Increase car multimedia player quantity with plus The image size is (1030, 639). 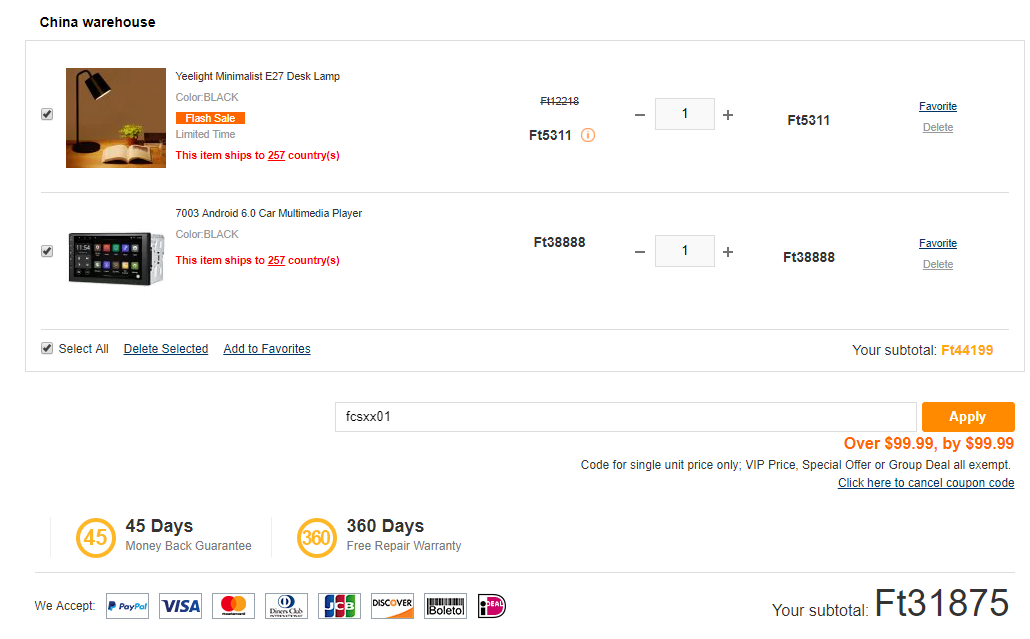pyautogui.click(x=728, y=252)
